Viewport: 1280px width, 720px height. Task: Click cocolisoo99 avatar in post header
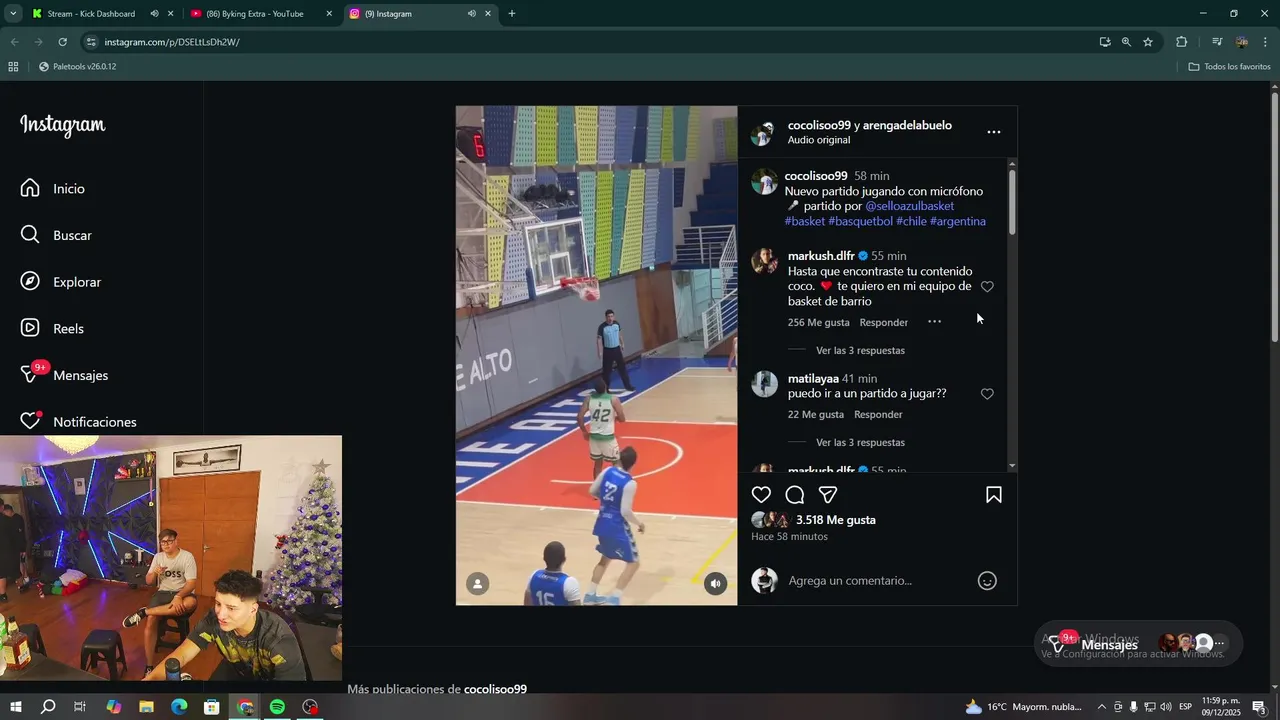coord(764,133)
